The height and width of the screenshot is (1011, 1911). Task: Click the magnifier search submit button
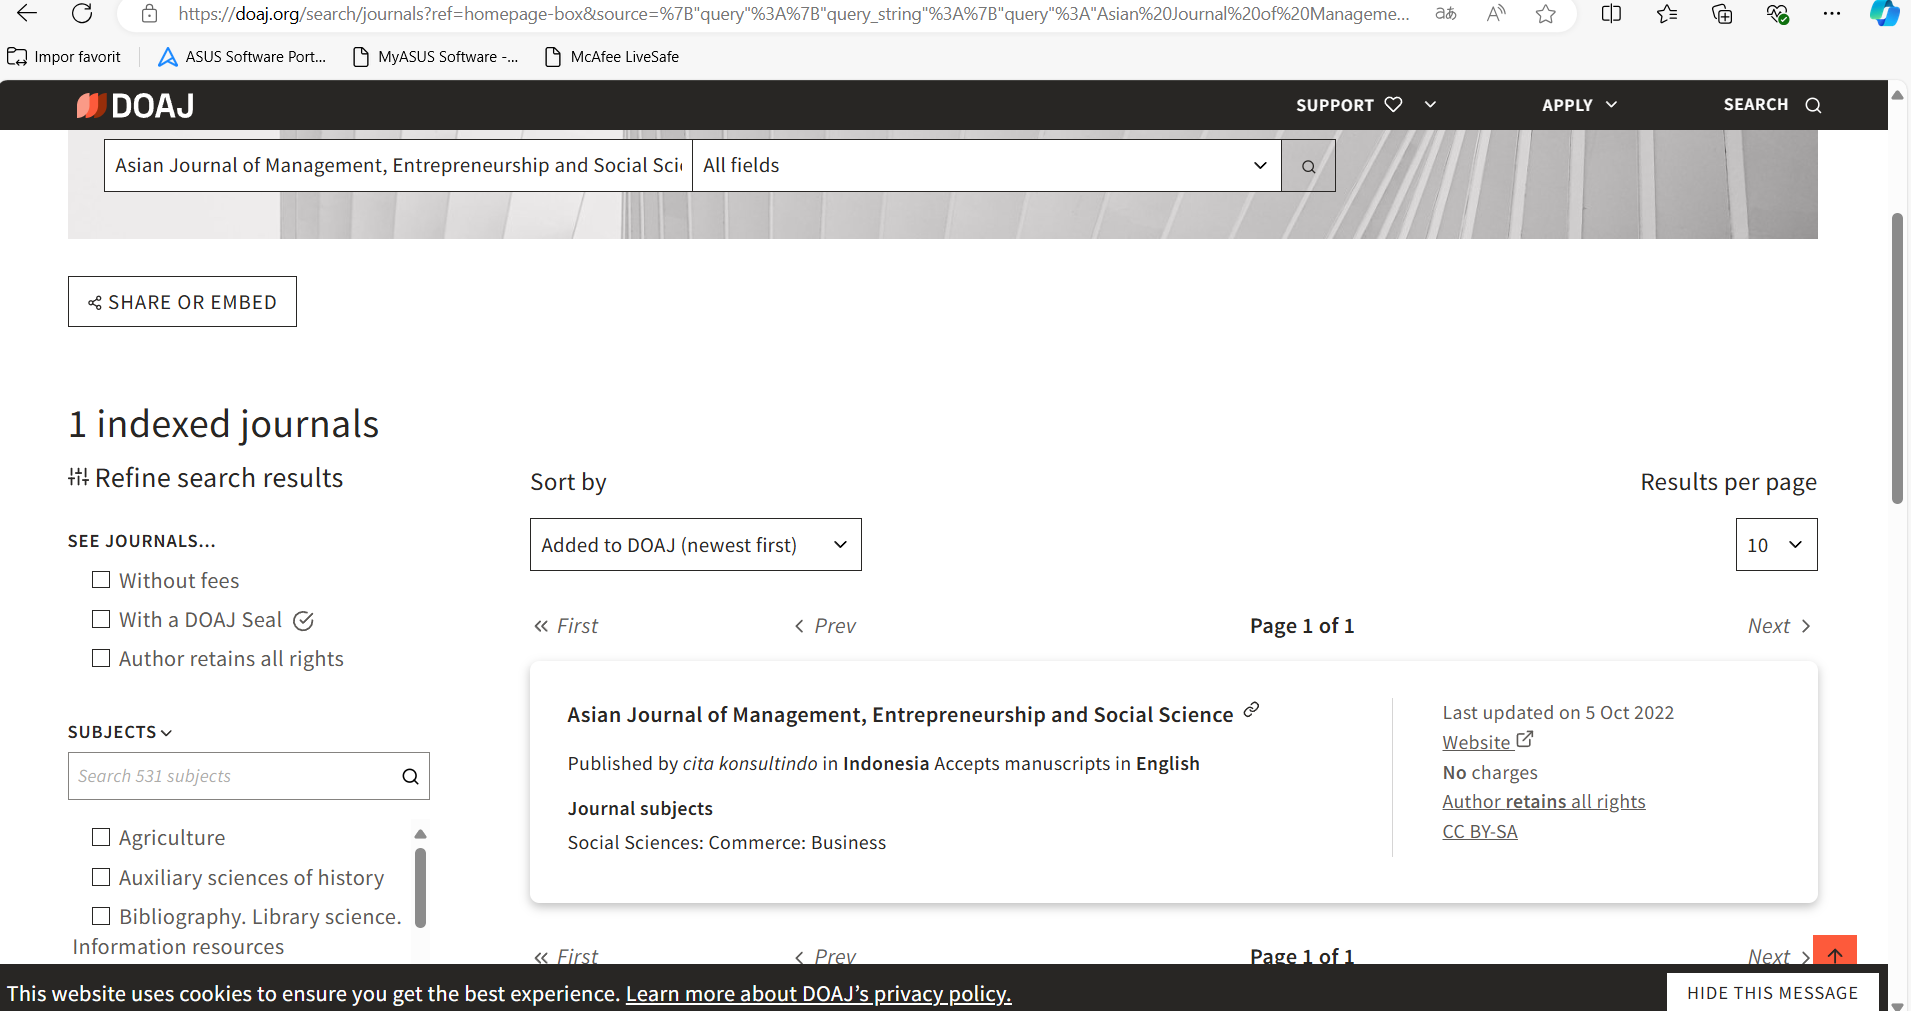coord(1308,166)
